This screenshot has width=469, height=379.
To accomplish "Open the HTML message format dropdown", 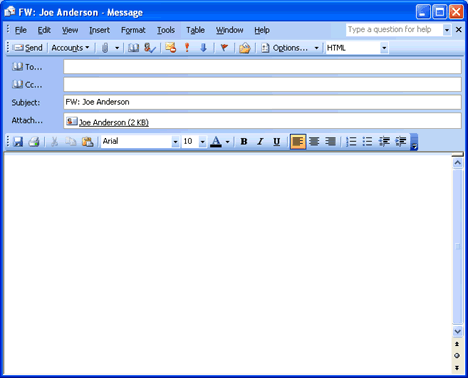I will [384, 48].
